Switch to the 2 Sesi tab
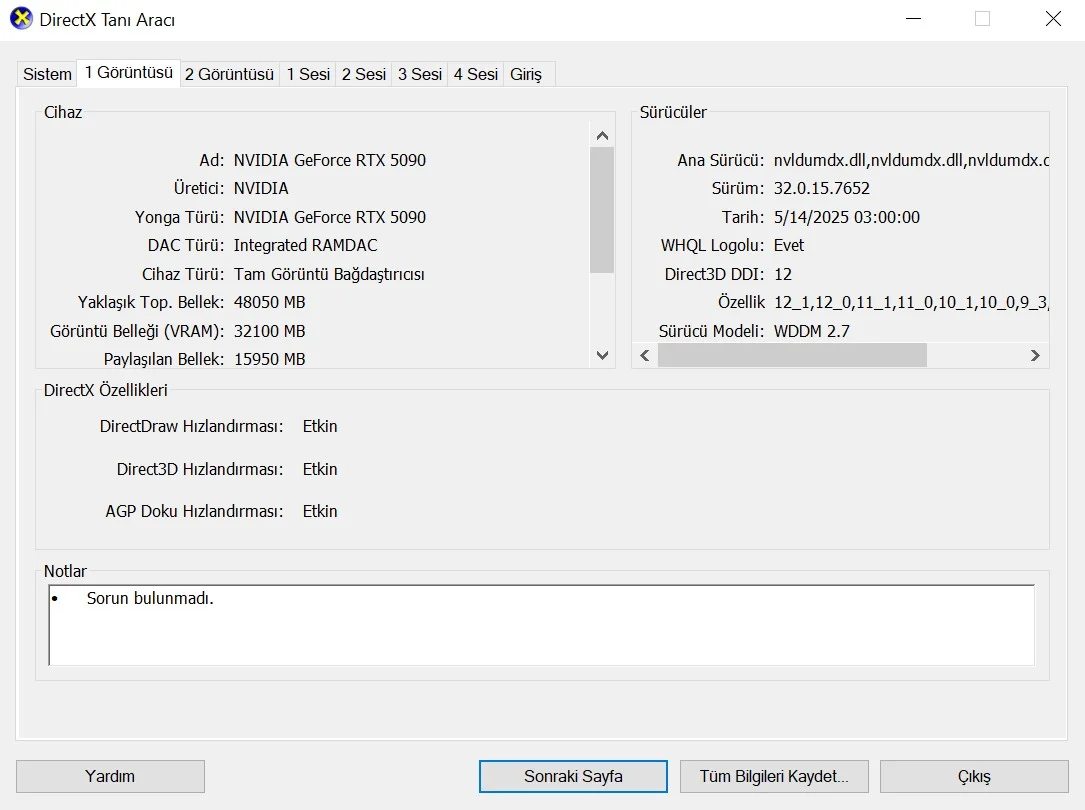 [x=363, y=74]
